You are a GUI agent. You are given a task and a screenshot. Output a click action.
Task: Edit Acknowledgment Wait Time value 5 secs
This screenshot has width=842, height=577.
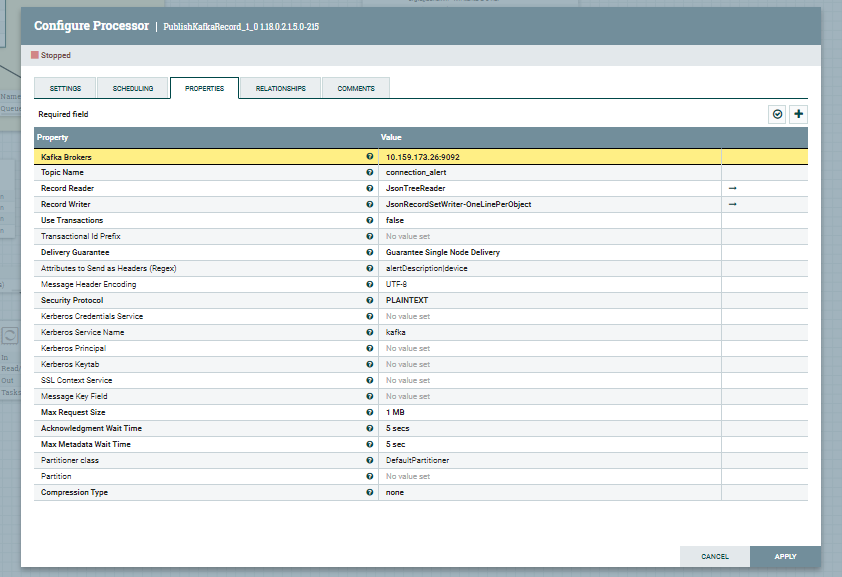tap(550, 428)
